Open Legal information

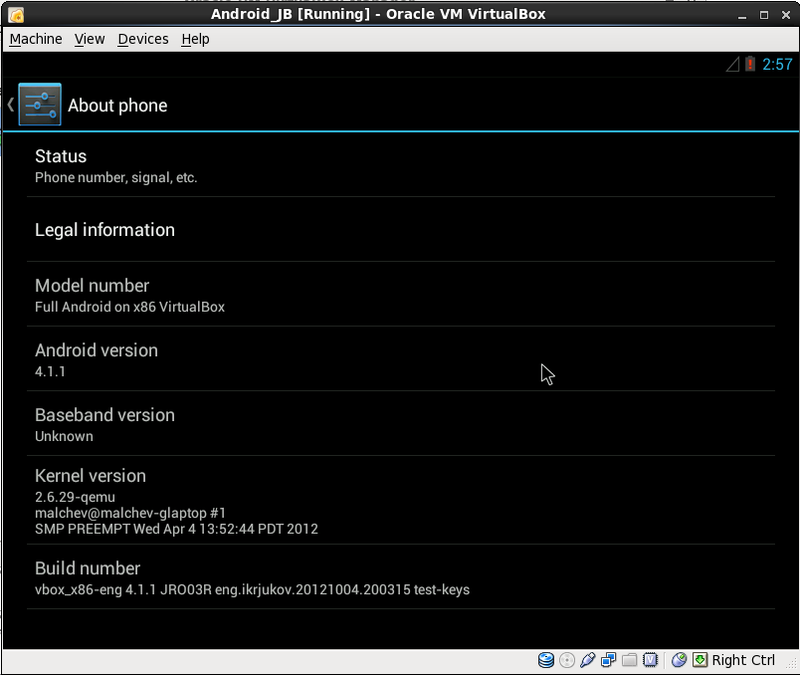pyautogui.click(x=401, y=230)
